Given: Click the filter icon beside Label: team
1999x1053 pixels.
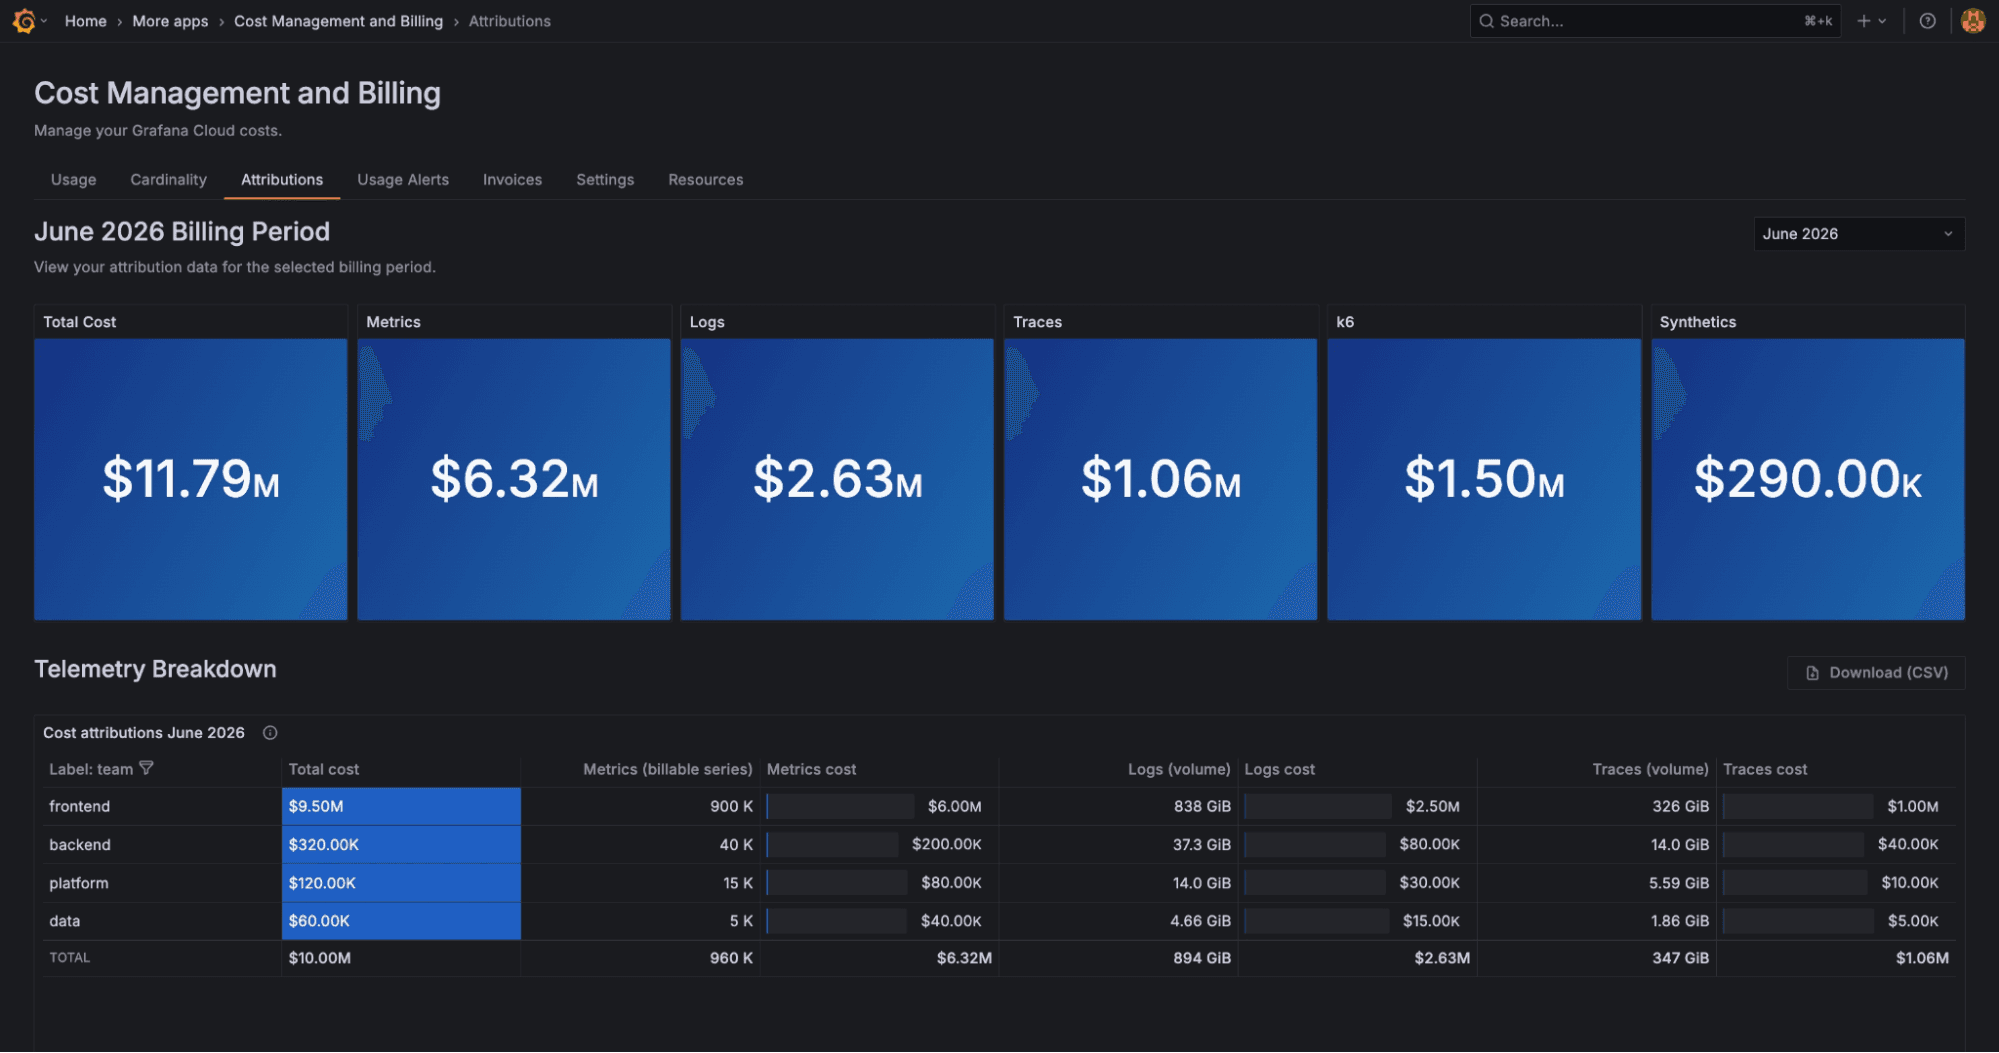Looking at the screenshot, I should 146,768.
